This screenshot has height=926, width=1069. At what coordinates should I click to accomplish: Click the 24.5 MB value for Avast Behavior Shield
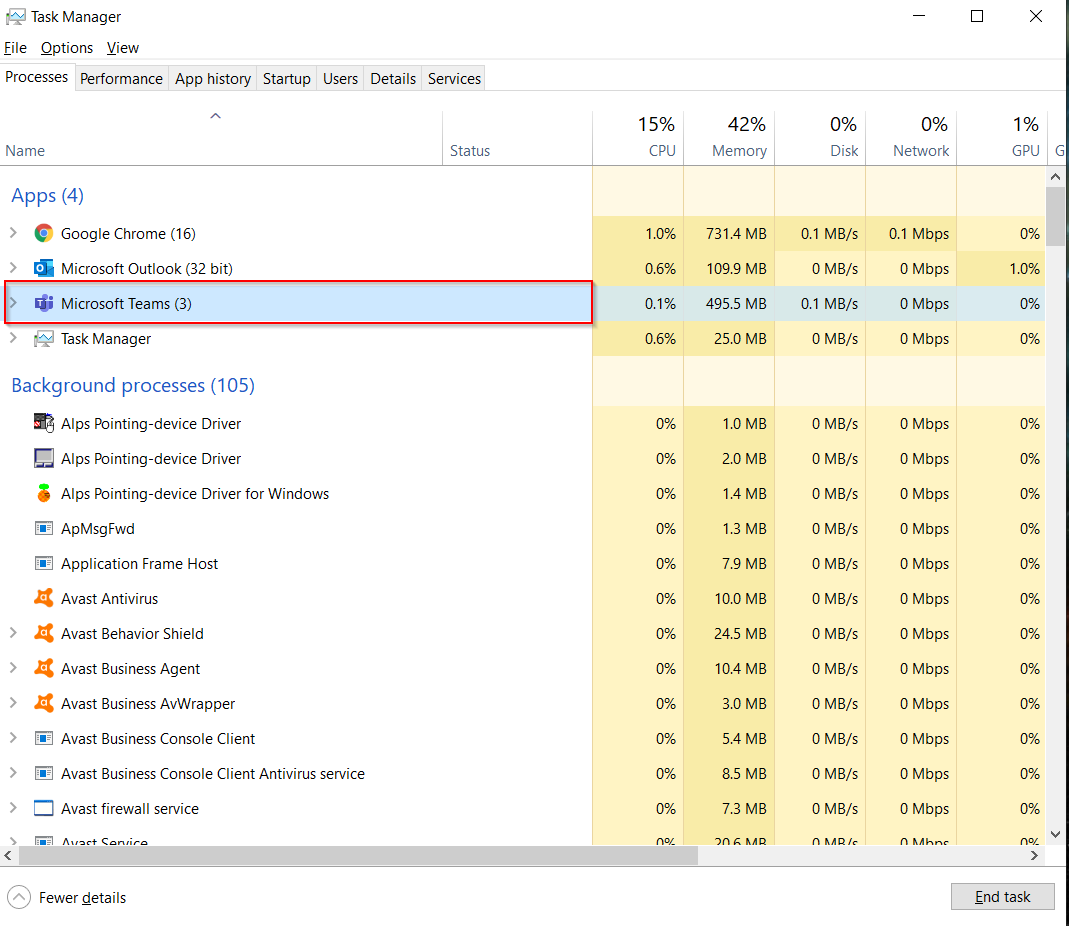coord(740,633)
